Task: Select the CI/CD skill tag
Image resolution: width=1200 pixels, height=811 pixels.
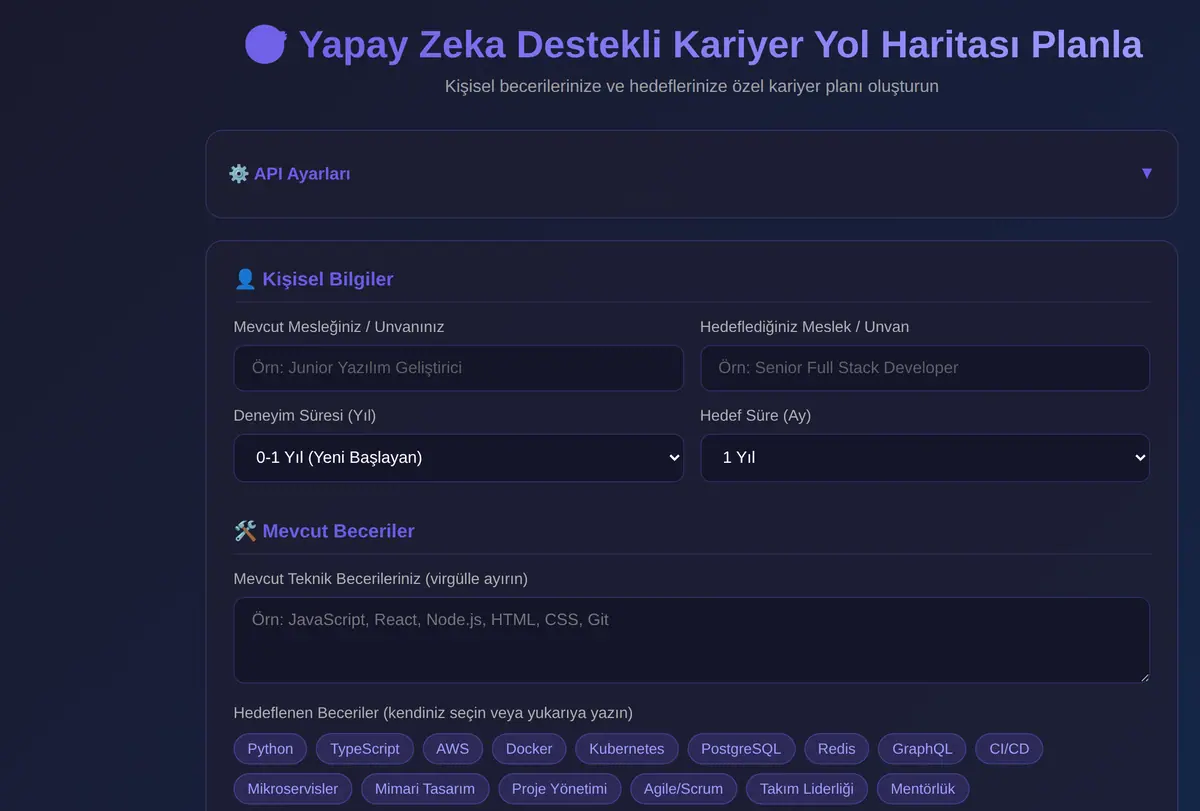Action: 1009,749
